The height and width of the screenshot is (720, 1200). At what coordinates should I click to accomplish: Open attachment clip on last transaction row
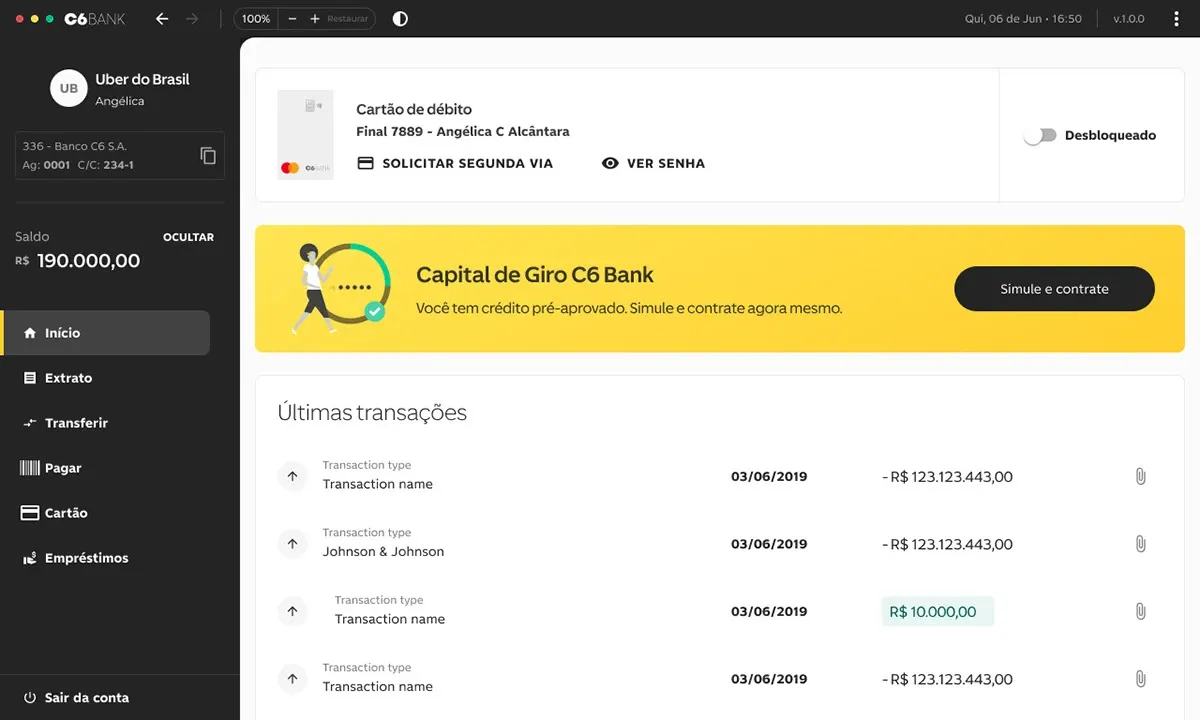click(1140, 679)
